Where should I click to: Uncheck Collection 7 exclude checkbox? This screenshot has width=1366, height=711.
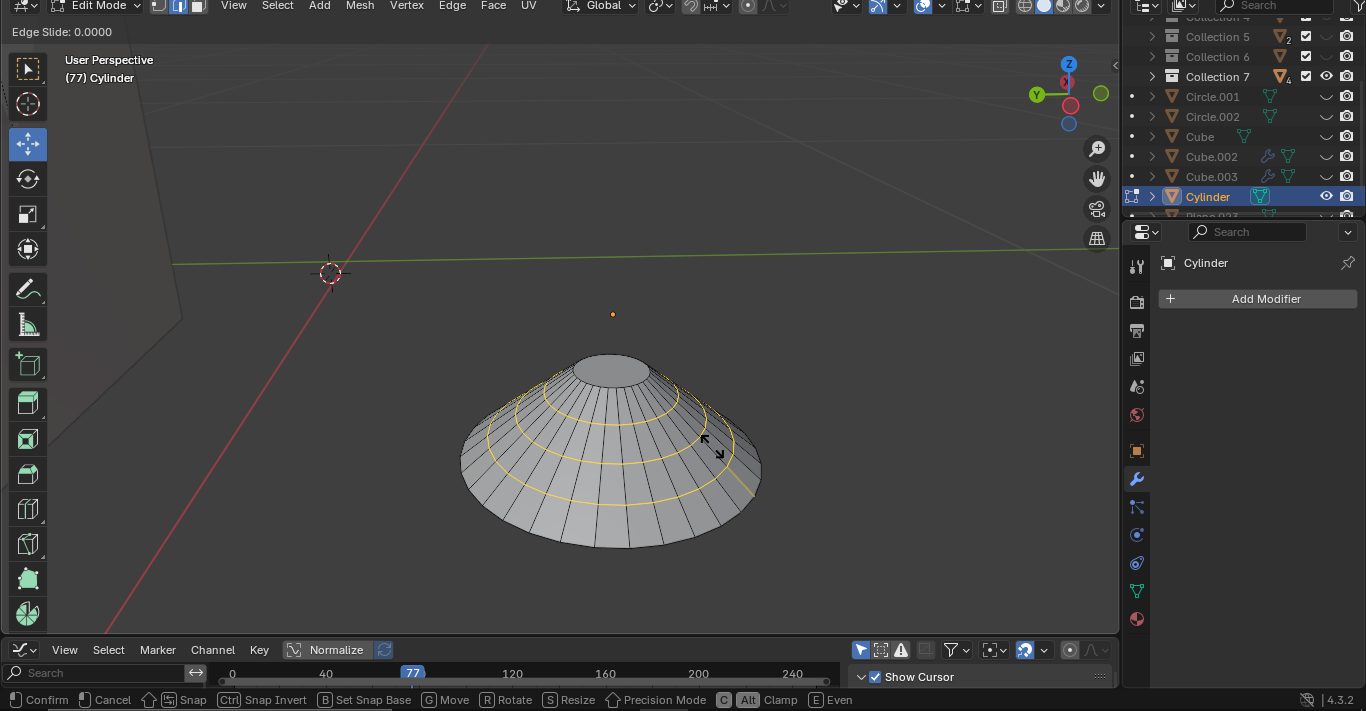point(1306,77)
